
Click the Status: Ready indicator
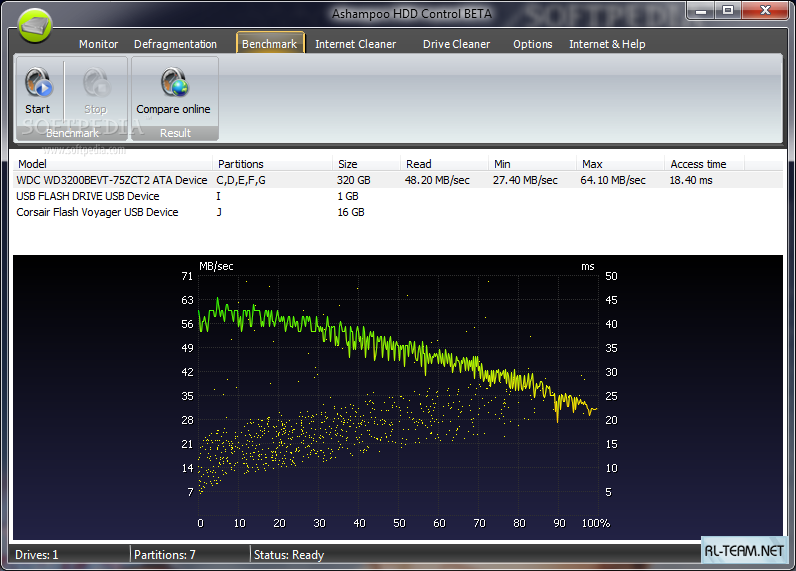(x=289, y=555)
